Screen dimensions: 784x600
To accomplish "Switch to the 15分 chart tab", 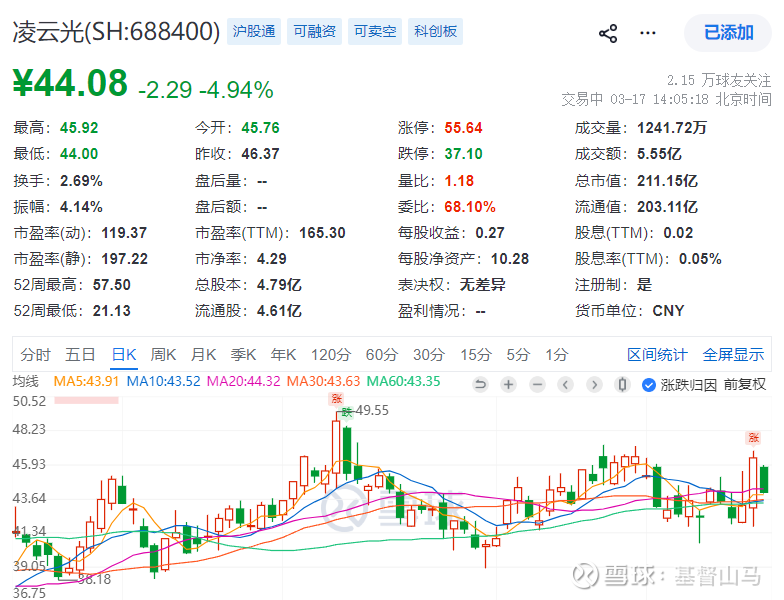I will coord(476,355).
